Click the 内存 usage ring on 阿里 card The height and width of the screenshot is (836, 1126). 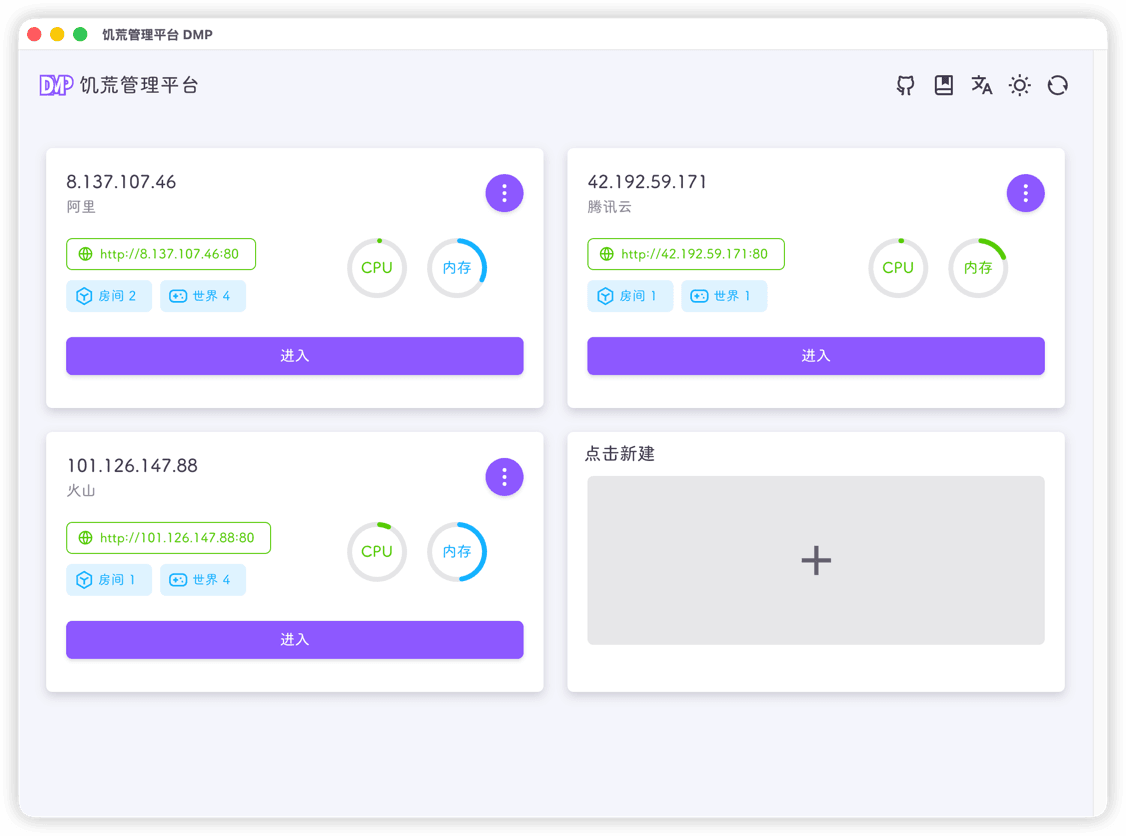pos(457,268)
